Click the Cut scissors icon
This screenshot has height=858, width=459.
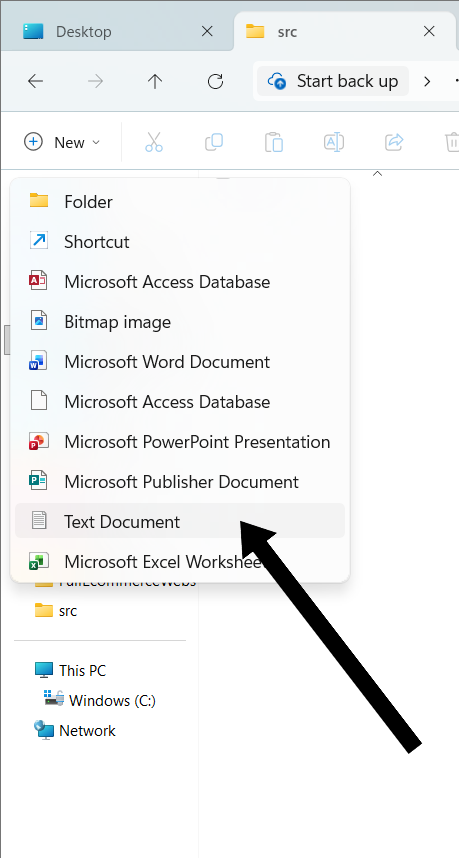tap(154, 142)
